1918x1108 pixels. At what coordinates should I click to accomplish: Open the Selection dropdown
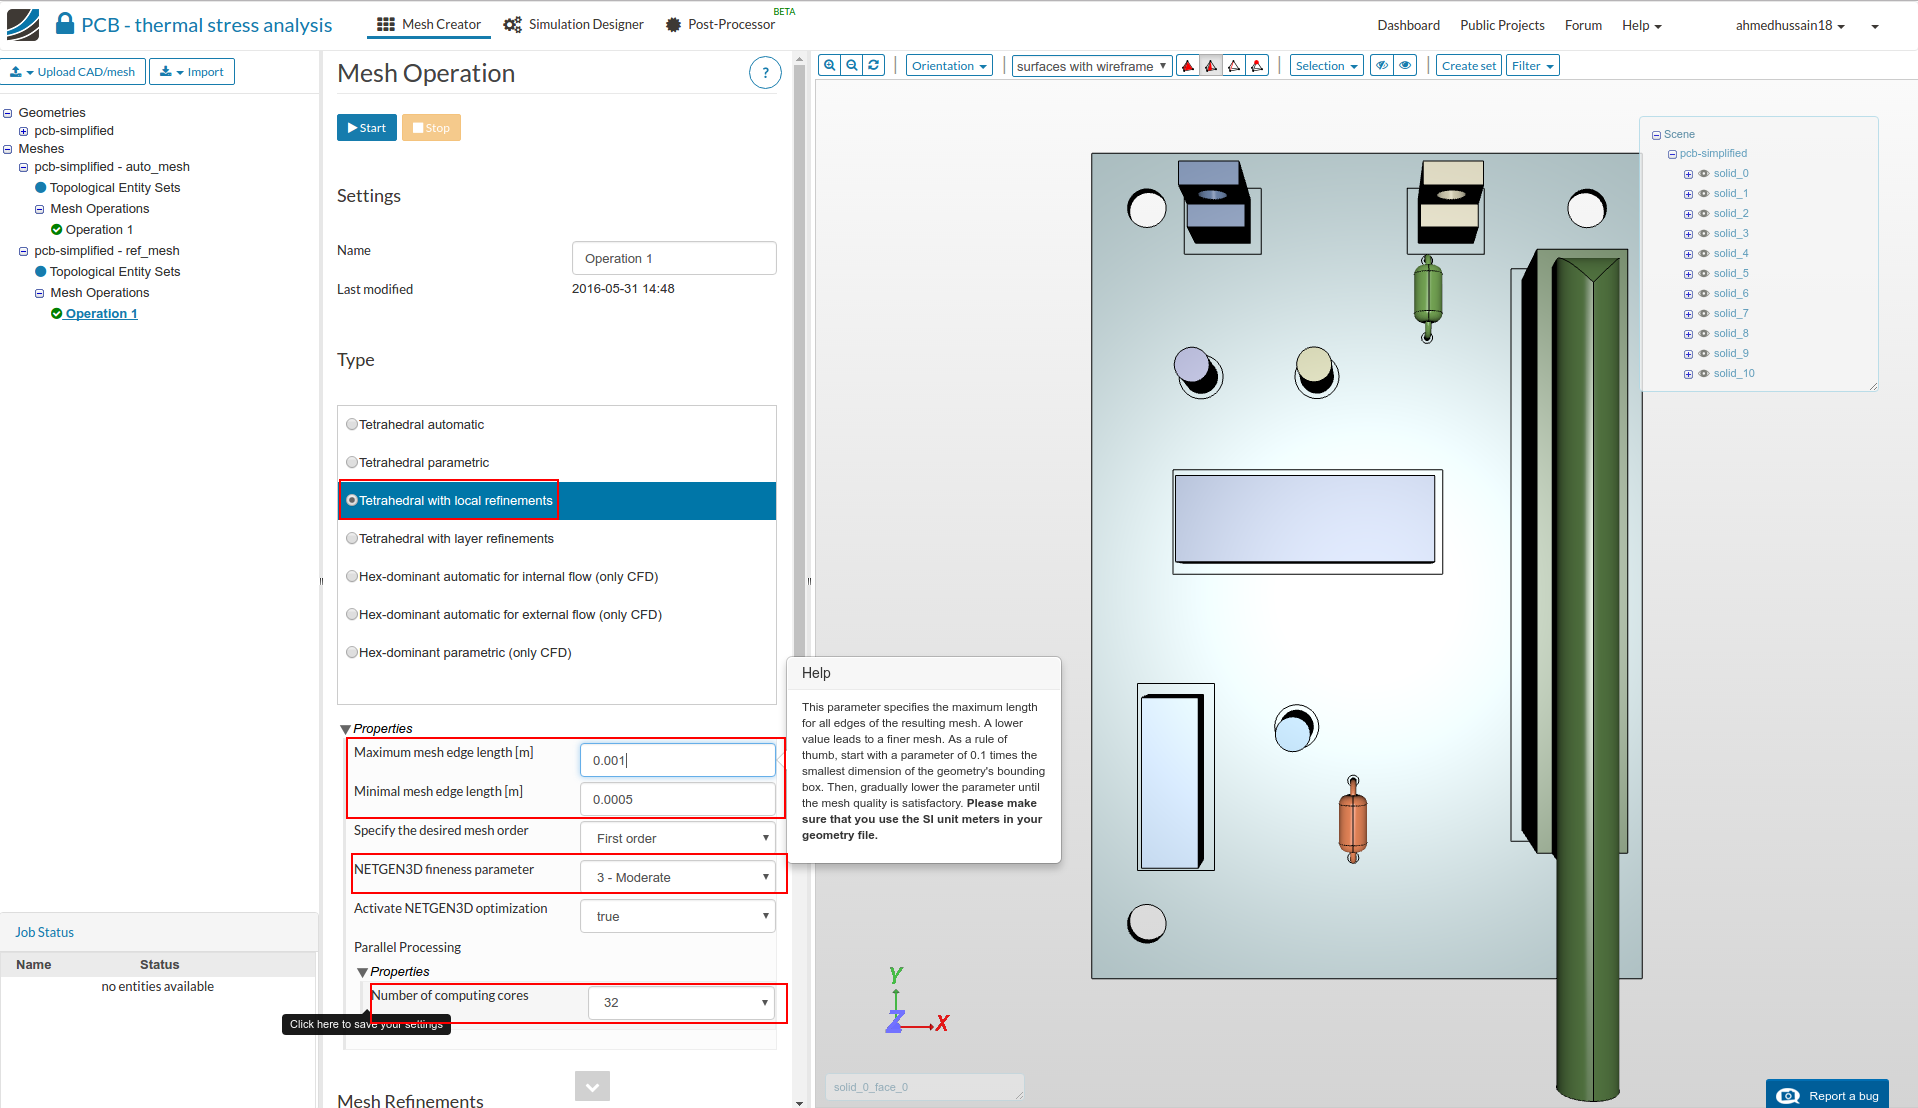click(x=1327, y=66)
